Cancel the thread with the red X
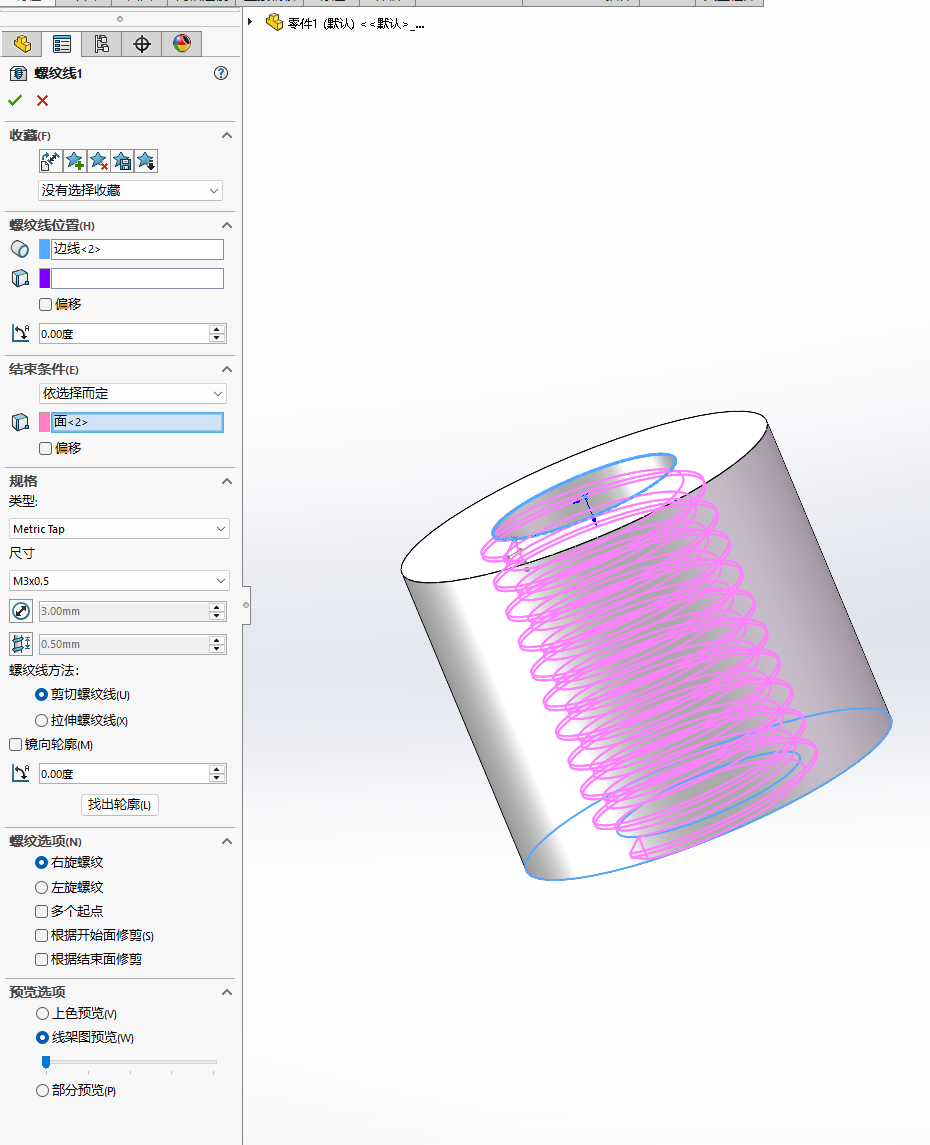Viewport: 930px width, 1145px height. [42, 100]
